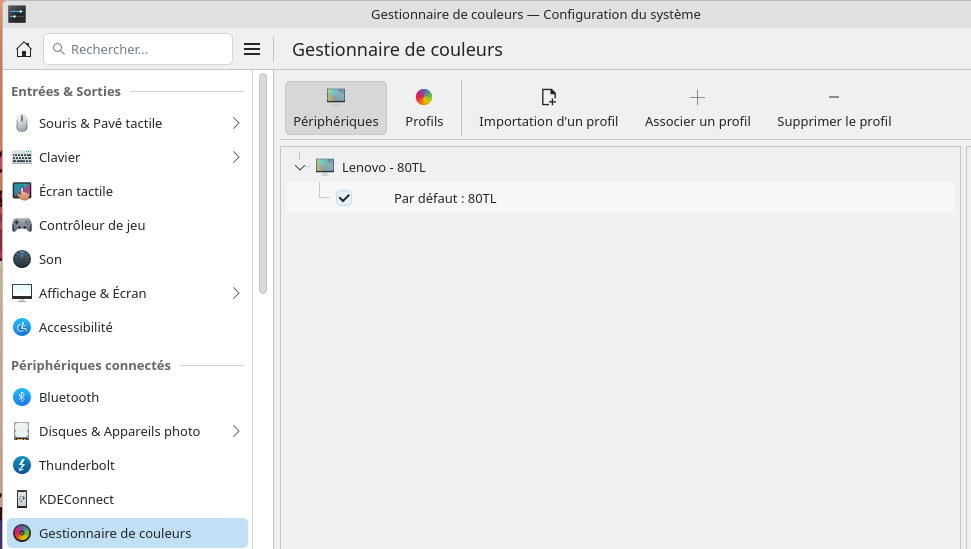Open the hamburger menu next to search

pos(251,49)
